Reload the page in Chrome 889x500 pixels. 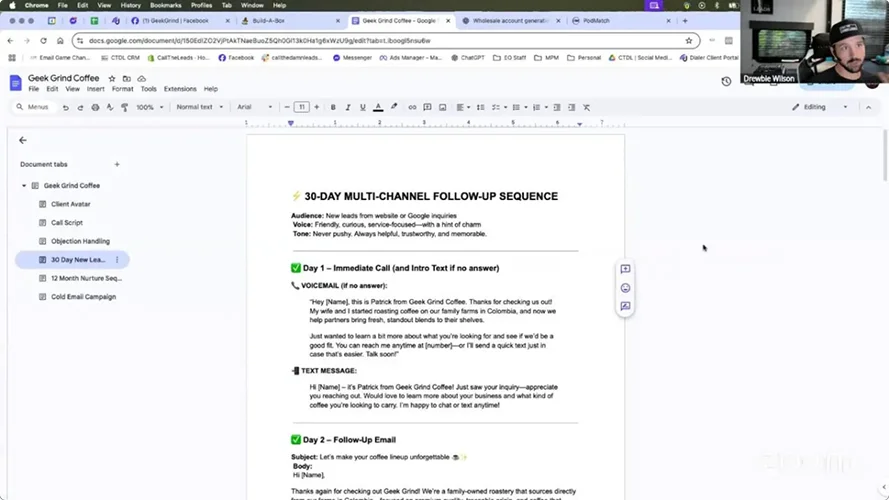tap(43, 41)
